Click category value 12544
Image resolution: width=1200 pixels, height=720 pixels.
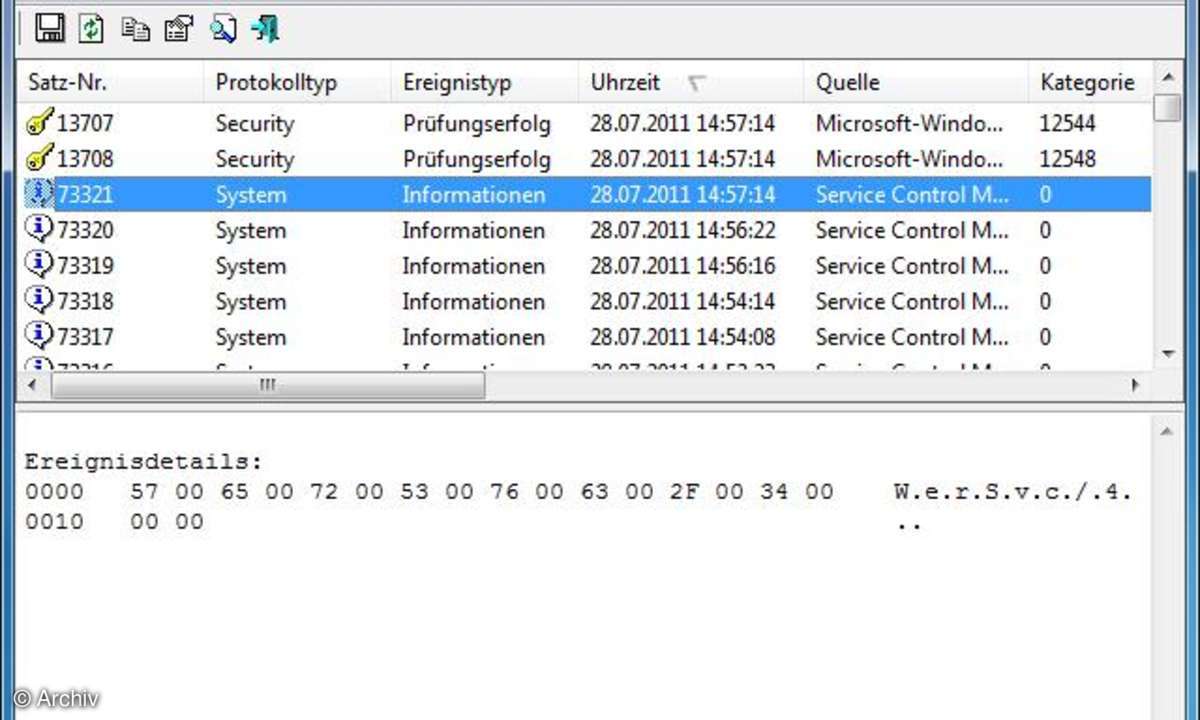coord(1067,124)
